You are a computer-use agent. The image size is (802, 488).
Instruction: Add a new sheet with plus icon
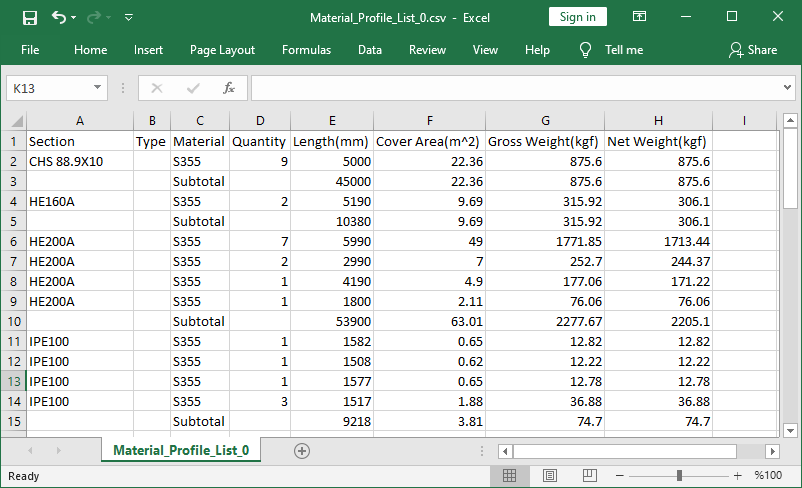(301, 451)
